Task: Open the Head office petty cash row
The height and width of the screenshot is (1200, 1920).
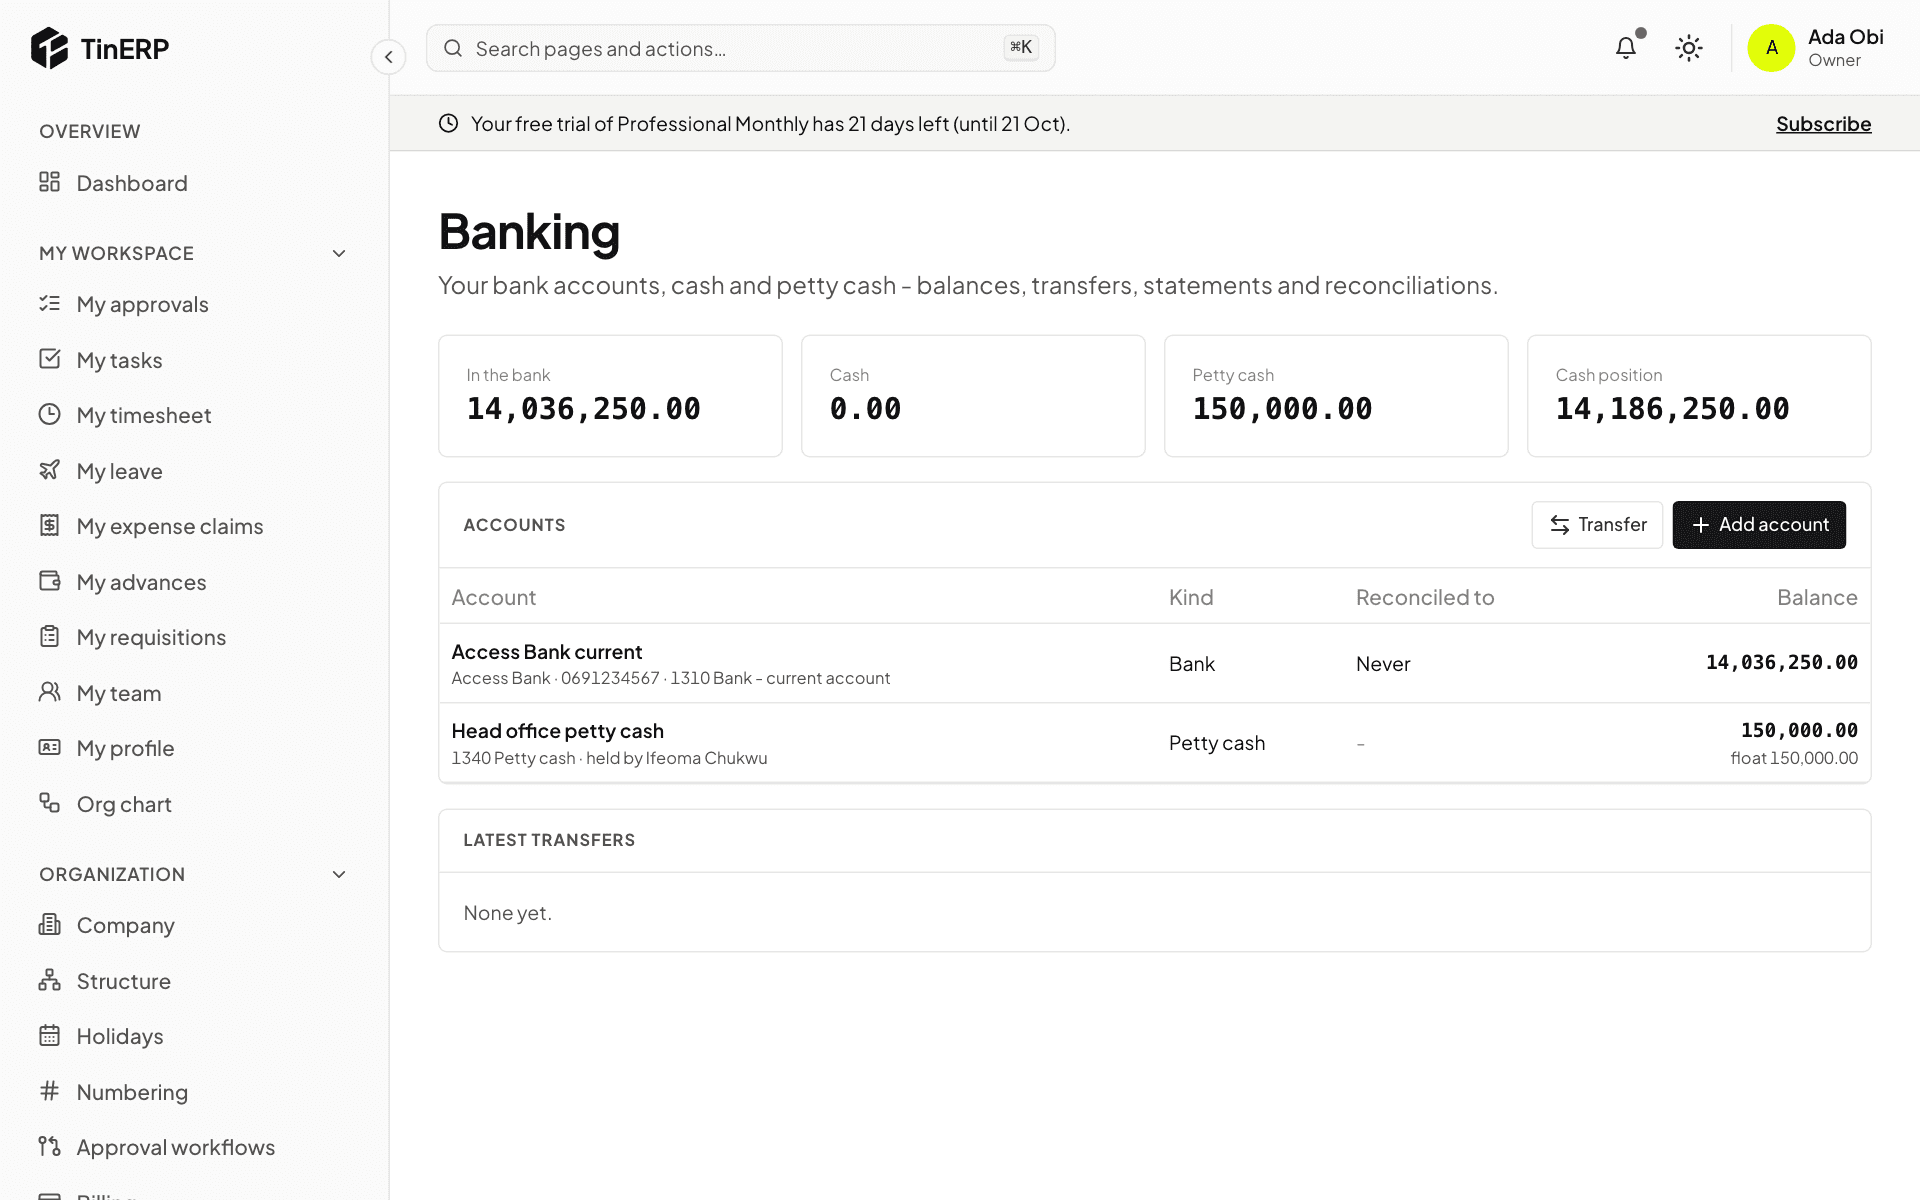Action: tap(1154, 743)
